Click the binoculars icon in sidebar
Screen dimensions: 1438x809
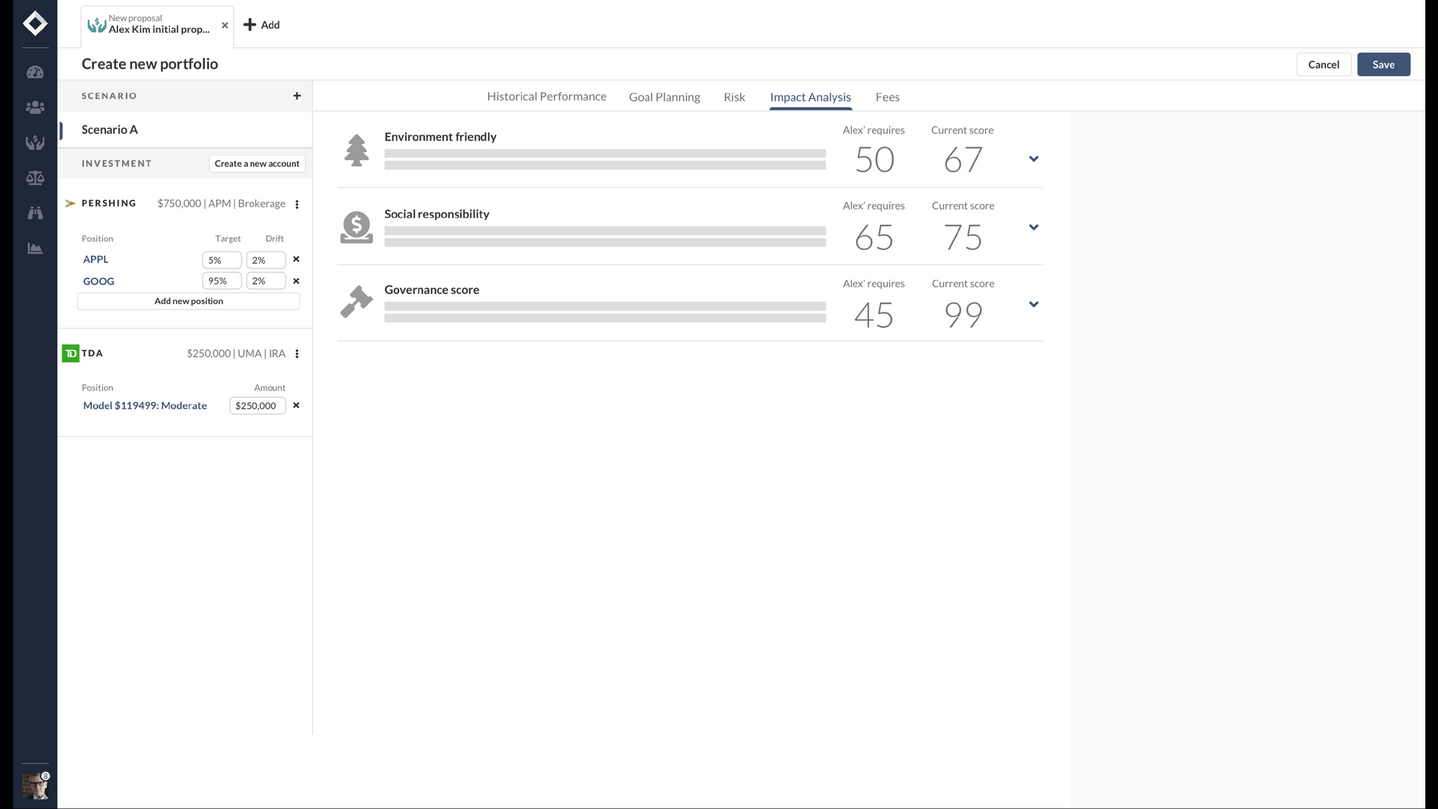[x=35, y=213]
